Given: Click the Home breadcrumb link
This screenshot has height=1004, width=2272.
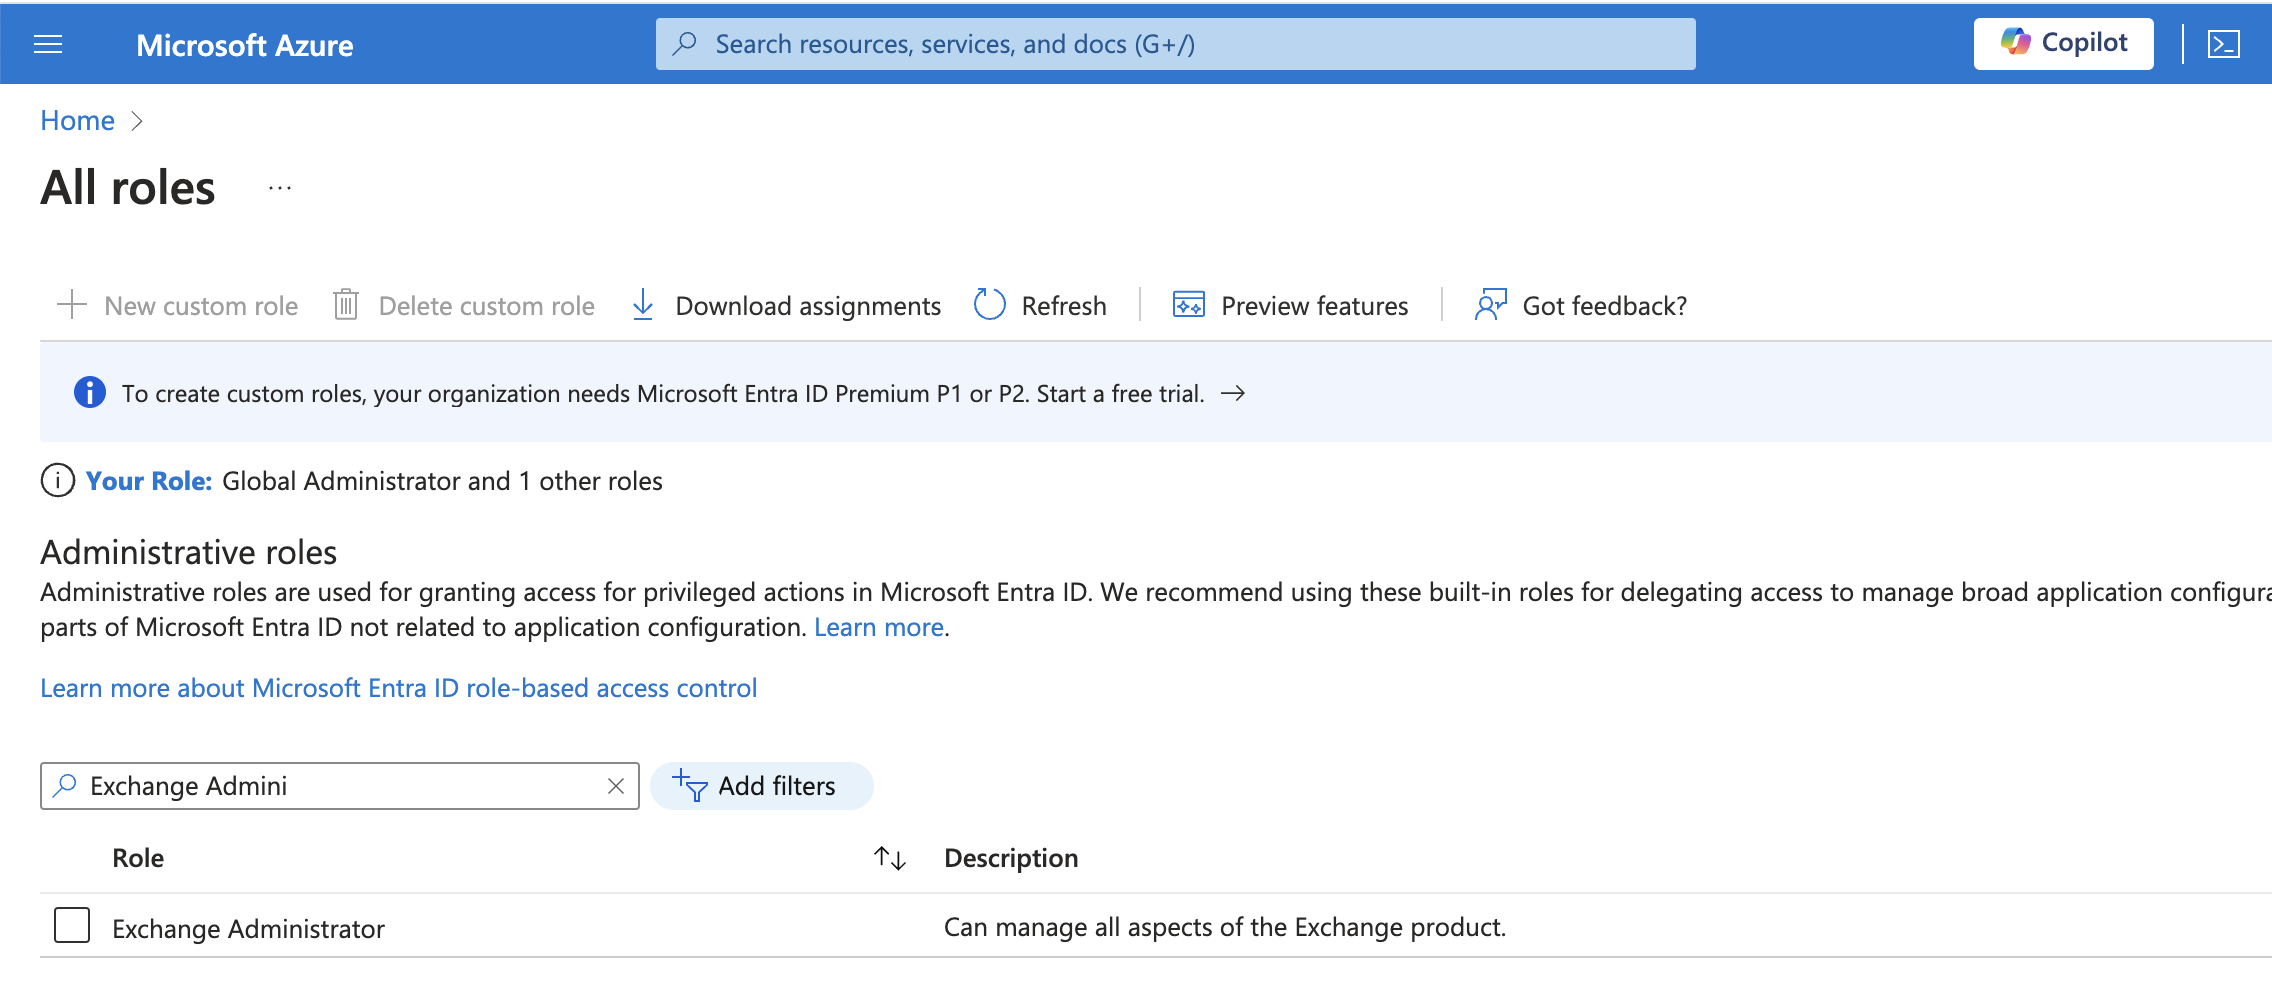Looking at the screenshot, I should (77, 121).
